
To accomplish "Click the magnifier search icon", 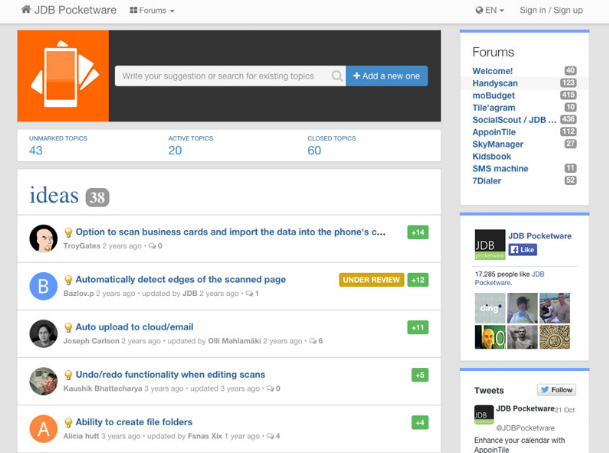I will click(337, 76).
